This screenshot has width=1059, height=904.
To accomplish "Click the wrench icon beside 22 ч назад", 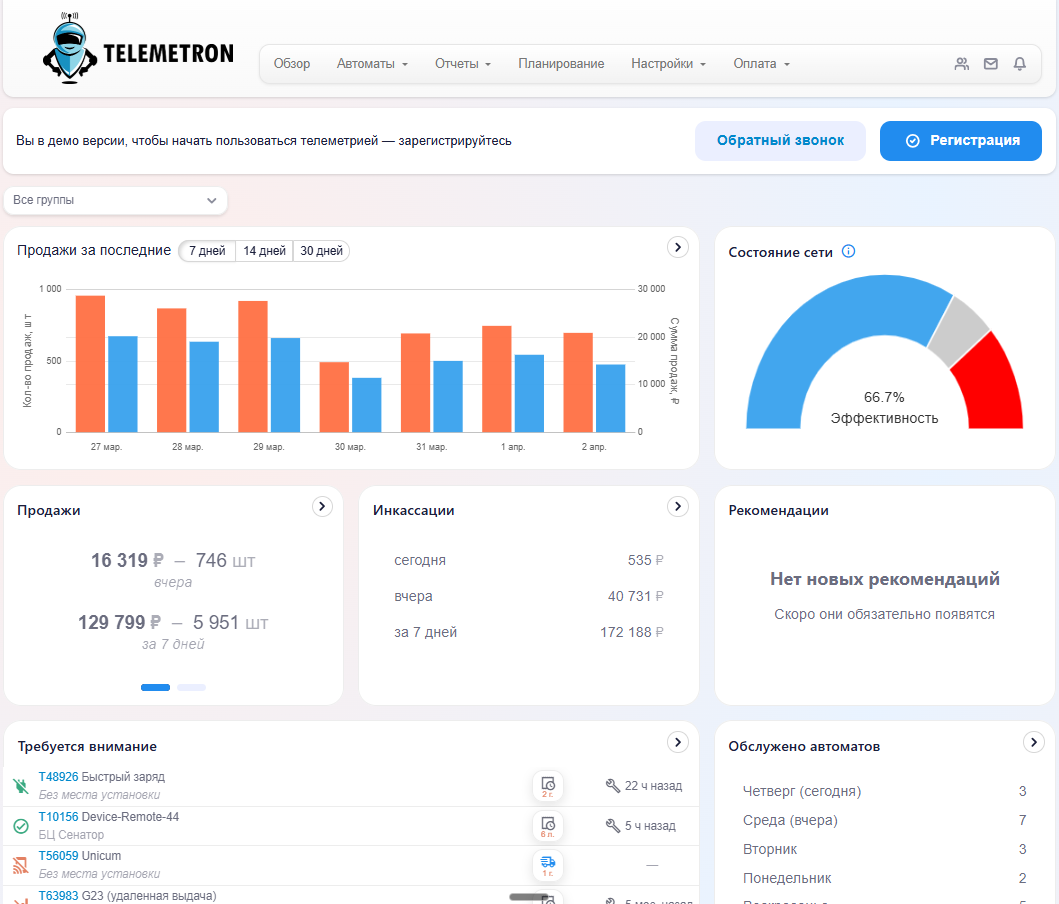I will click(613, 786).
